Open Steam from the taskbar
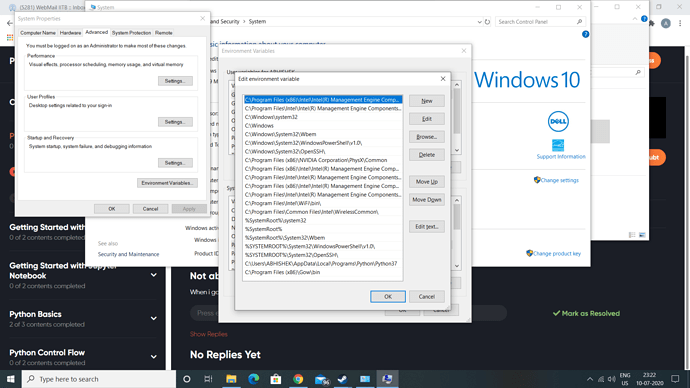The width and height of the screenshot is (690, 388). (342, 379)
